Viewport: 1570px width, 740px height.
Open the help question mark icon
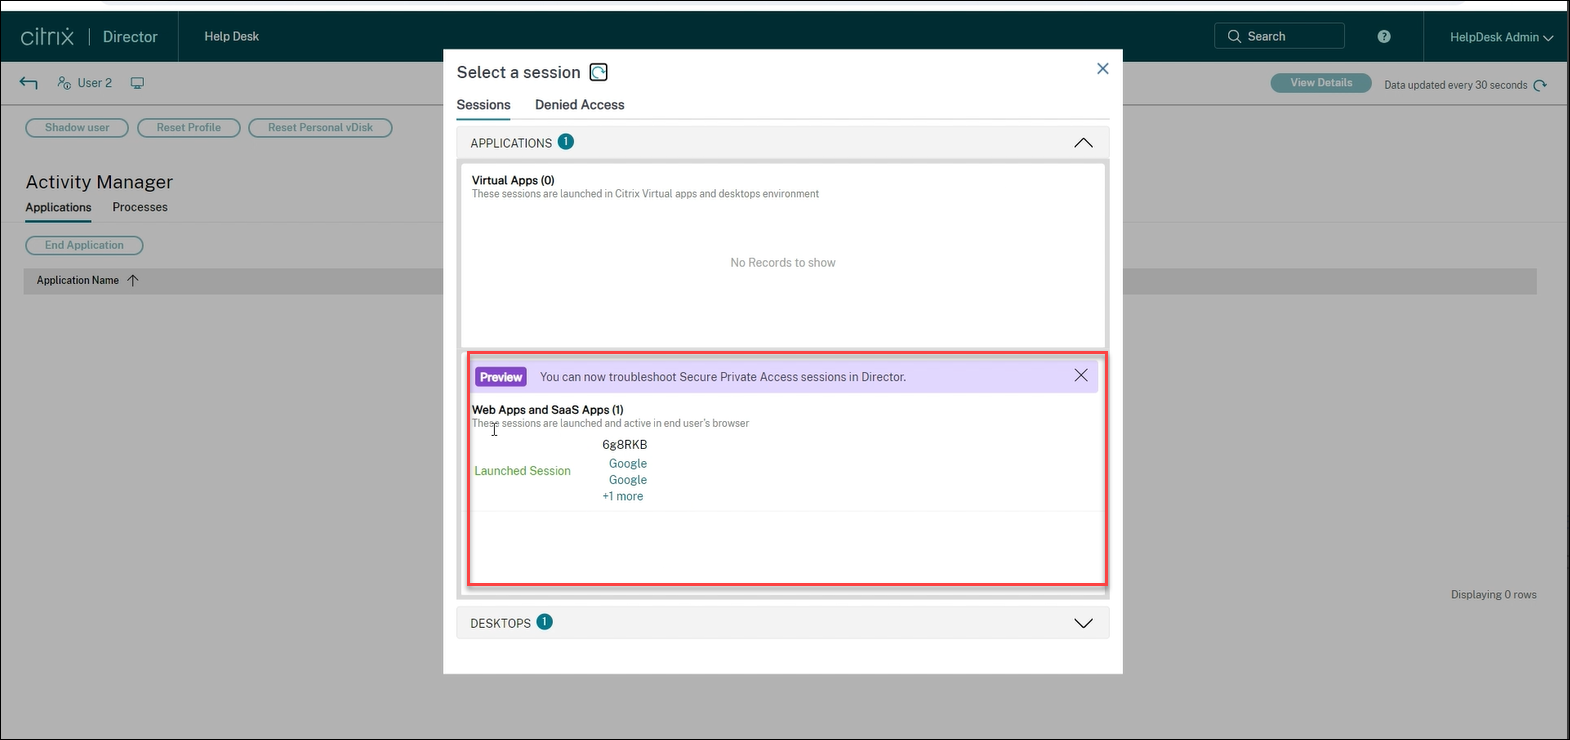tap(1384, 37)
